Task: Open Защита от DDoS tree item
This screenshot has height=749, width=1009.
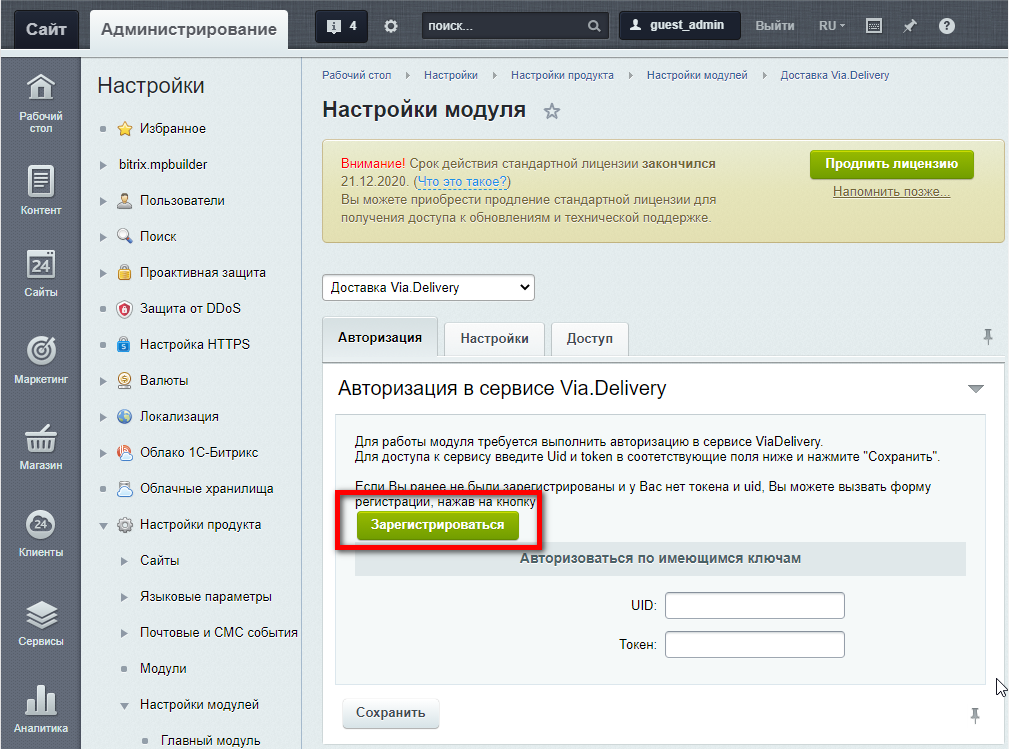Action: (190, 309)
